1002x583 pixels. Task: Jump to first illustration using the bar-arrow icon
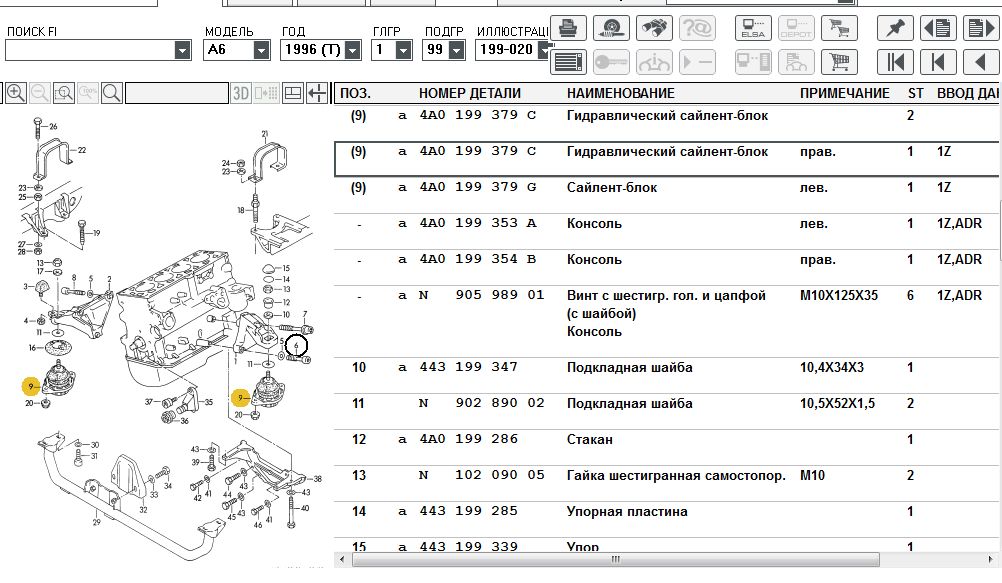tap(895, 62)
